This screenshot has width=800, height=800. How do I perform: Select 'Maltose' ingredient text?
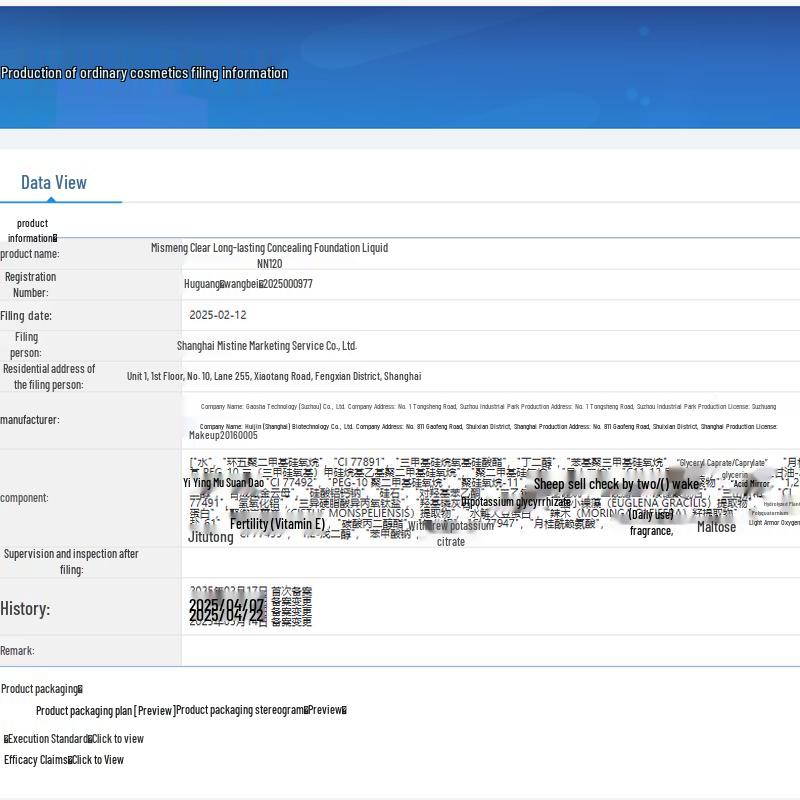click(x=716, y=528)
